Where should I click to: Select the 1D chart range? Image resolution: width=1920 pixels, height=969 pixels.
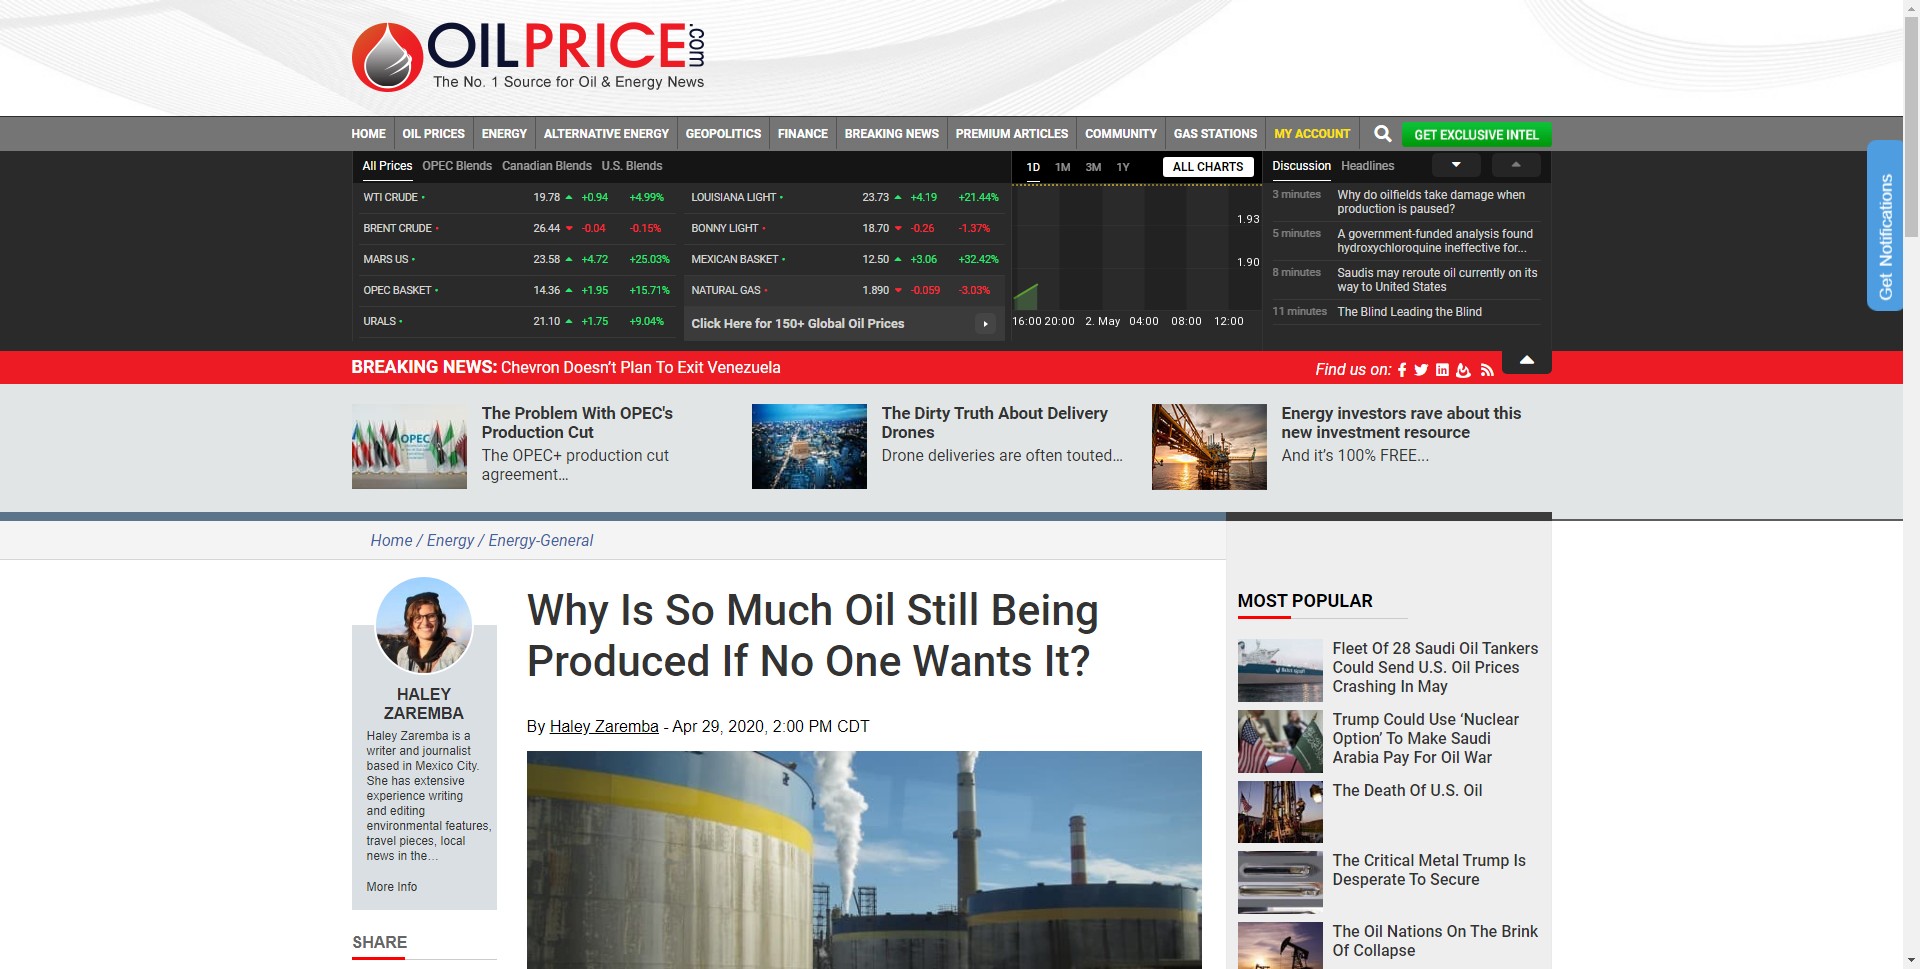[x=1033, y=168]
